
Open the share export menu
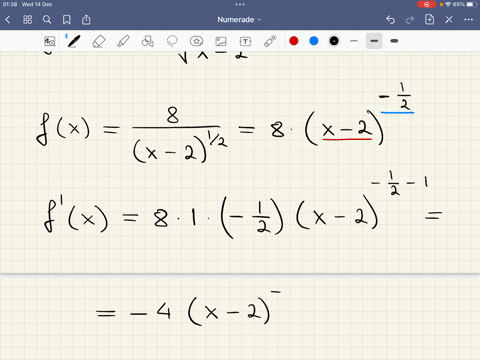(86, 20)
